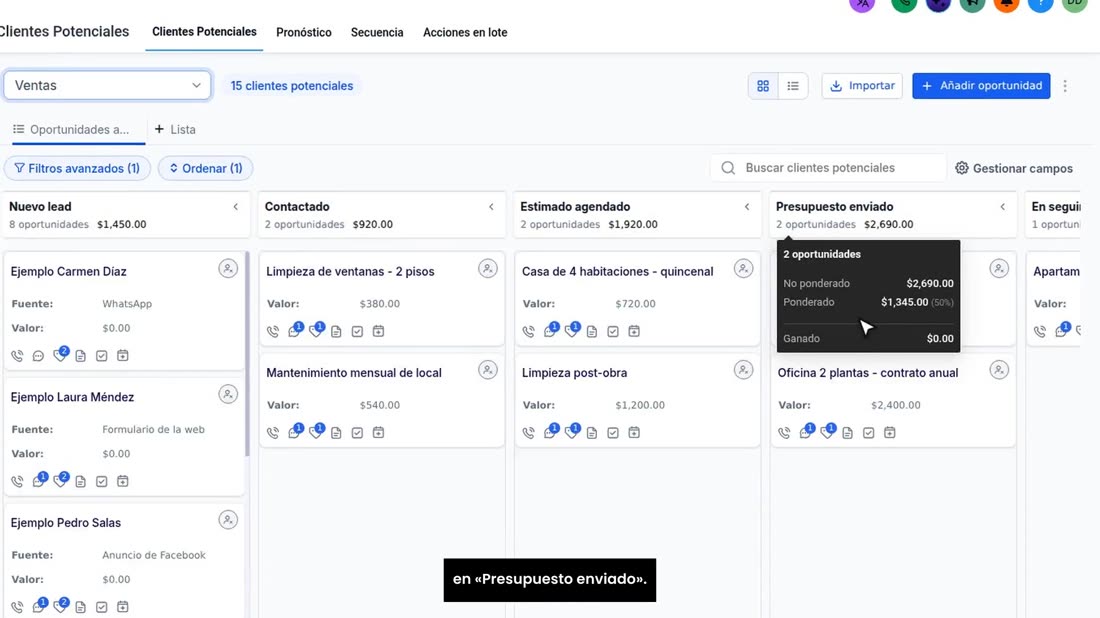Open Secuencia tab

coord(377,32)
